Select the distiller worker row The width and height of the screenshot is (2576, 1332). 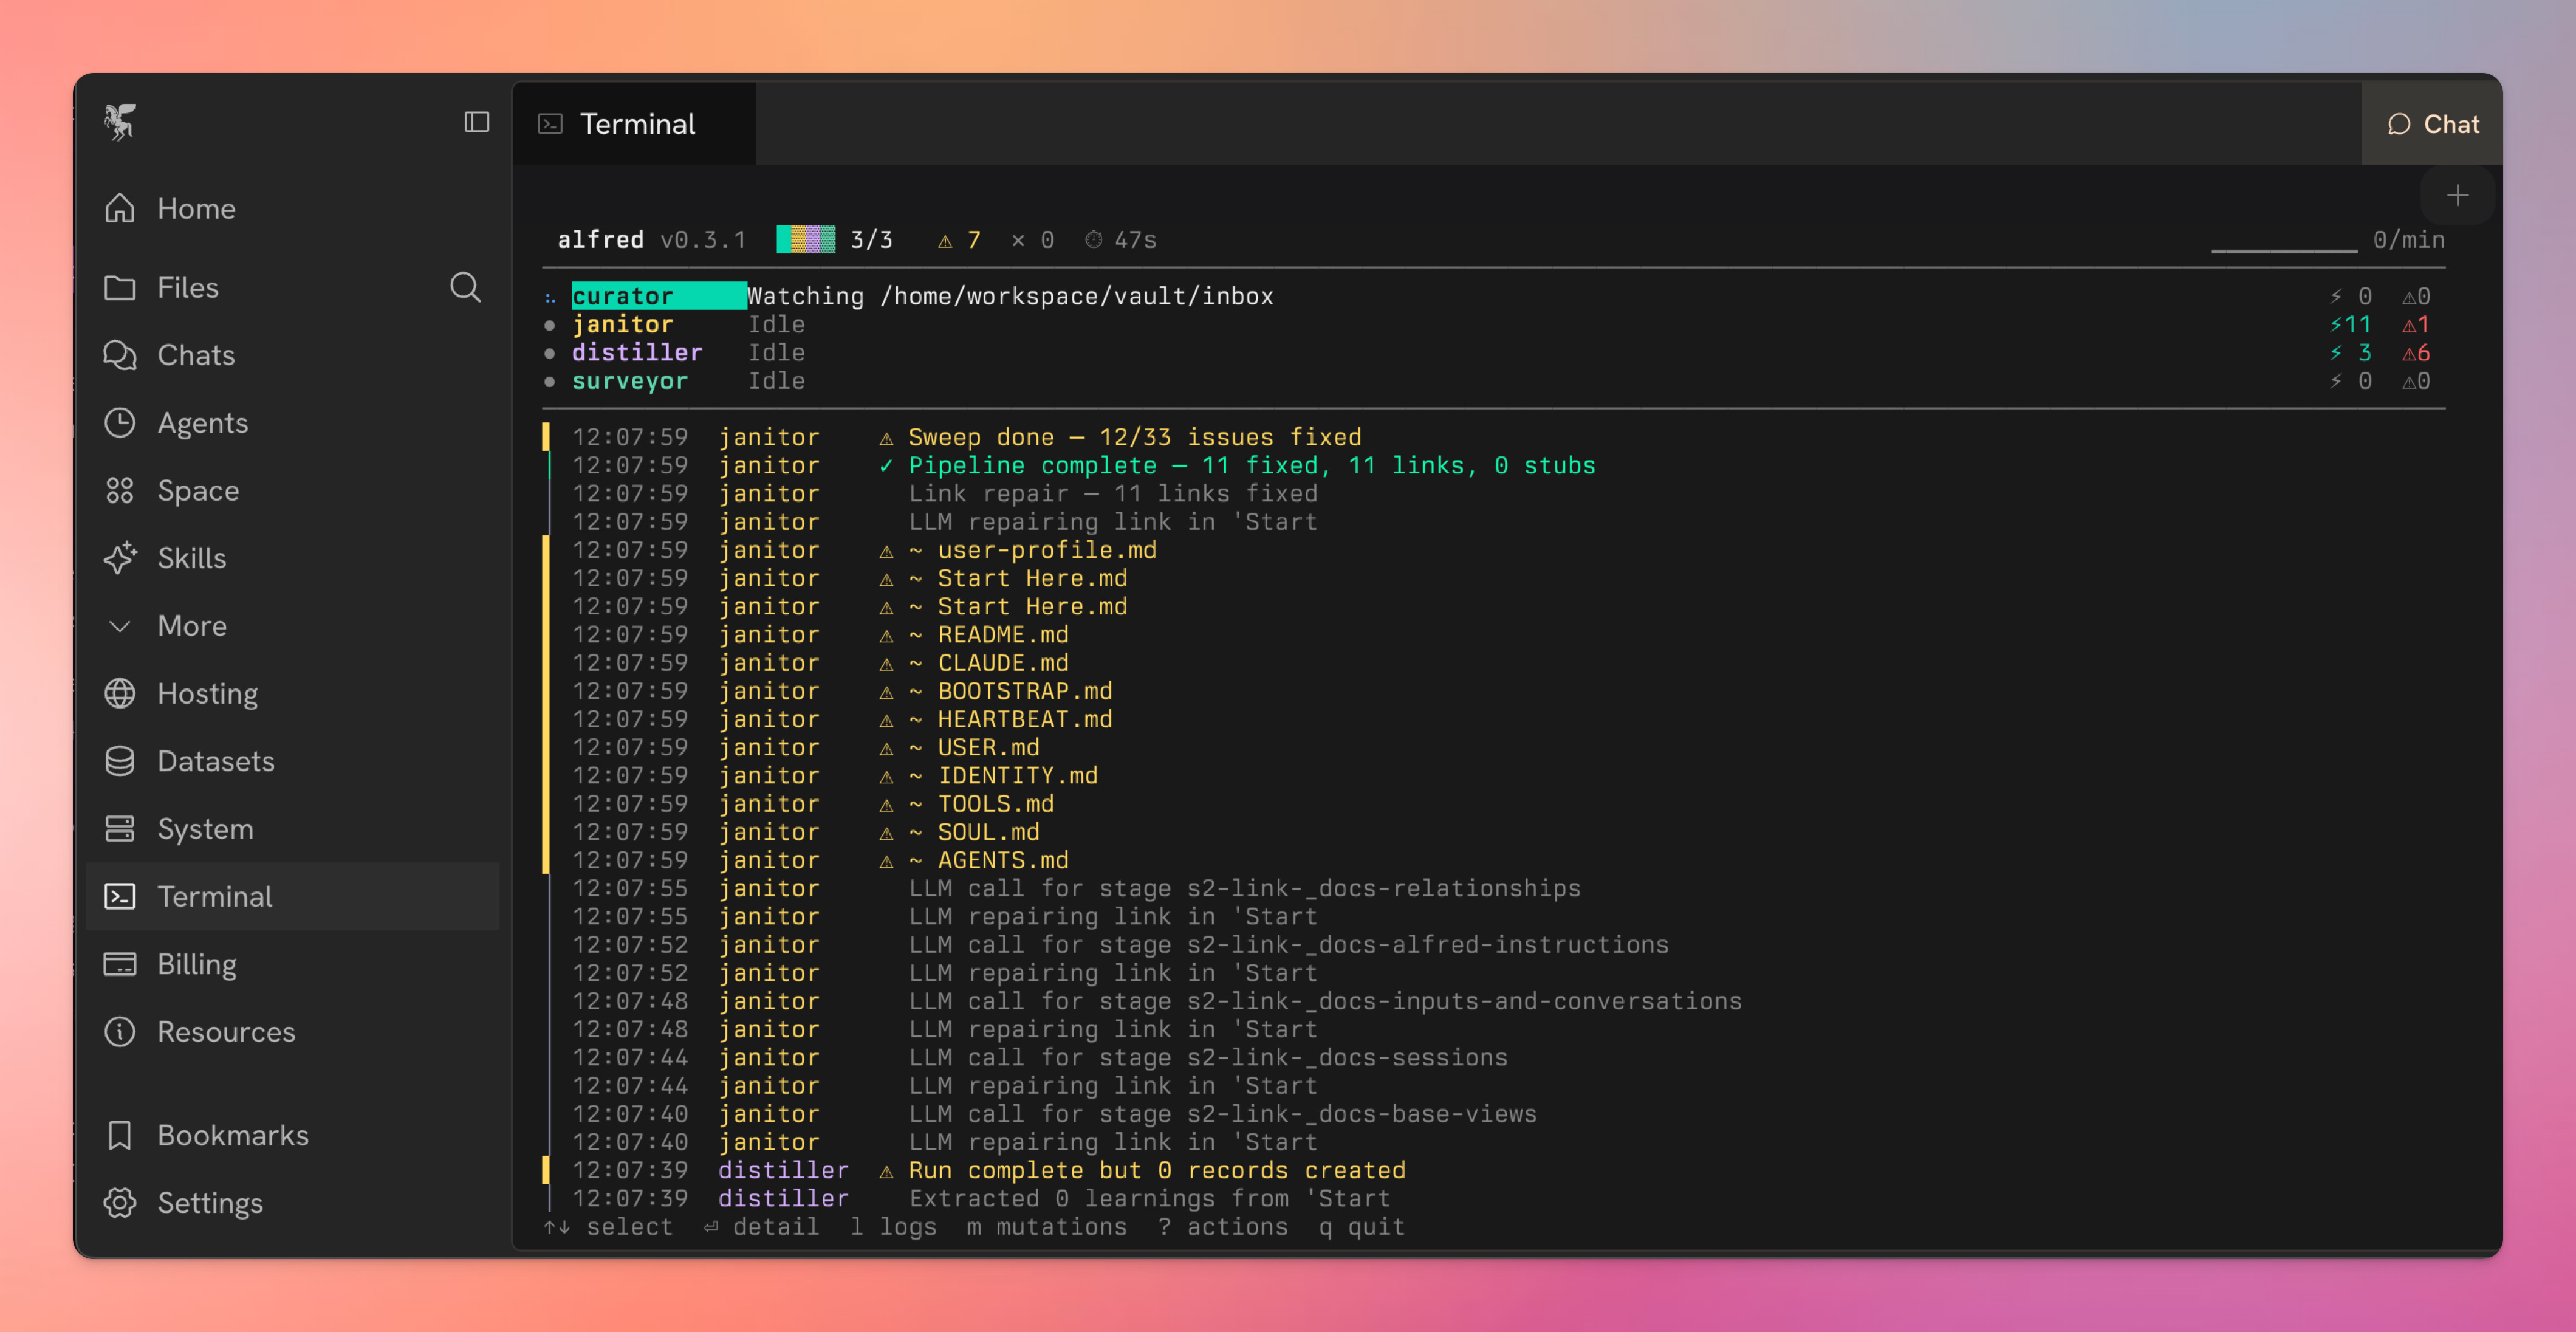click(x=636, y=352)
